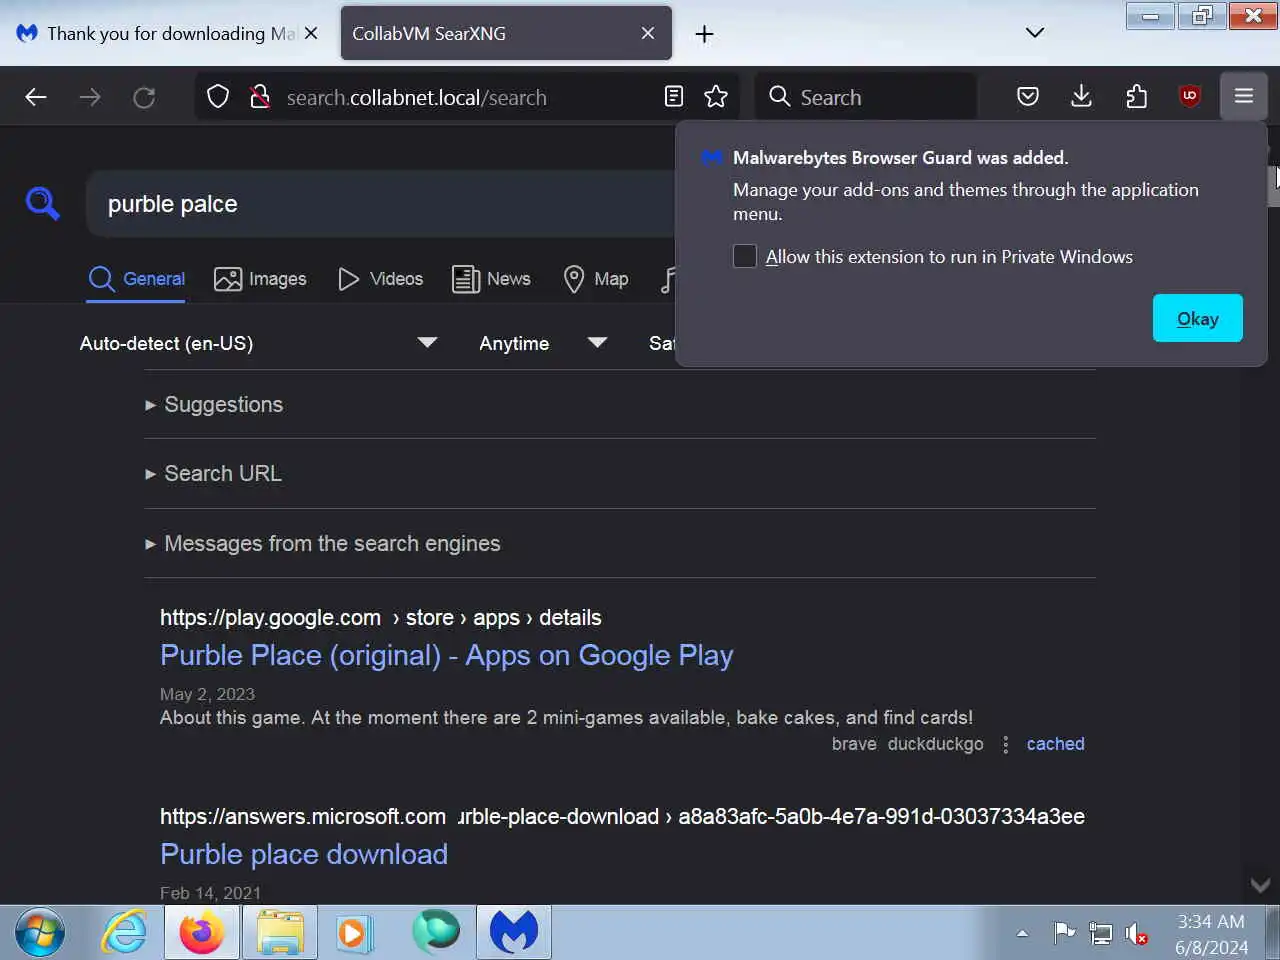Reload the current search page

(144, 97)
